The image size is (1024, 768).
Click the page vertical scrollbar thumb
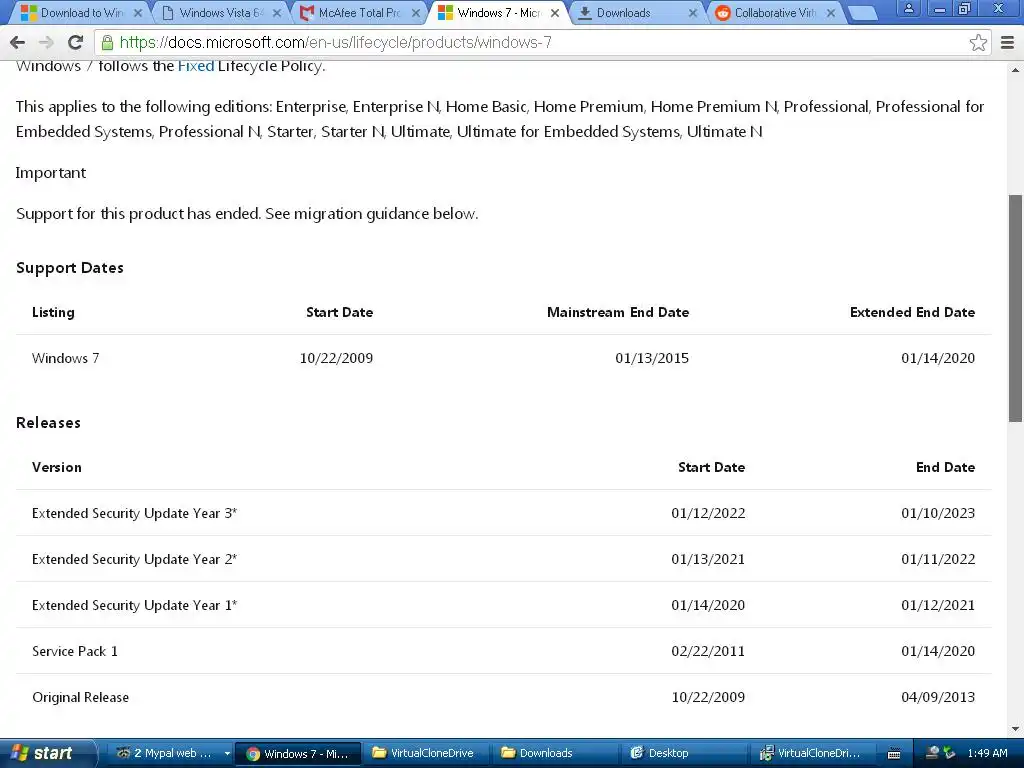click(x=1016, y=308)
